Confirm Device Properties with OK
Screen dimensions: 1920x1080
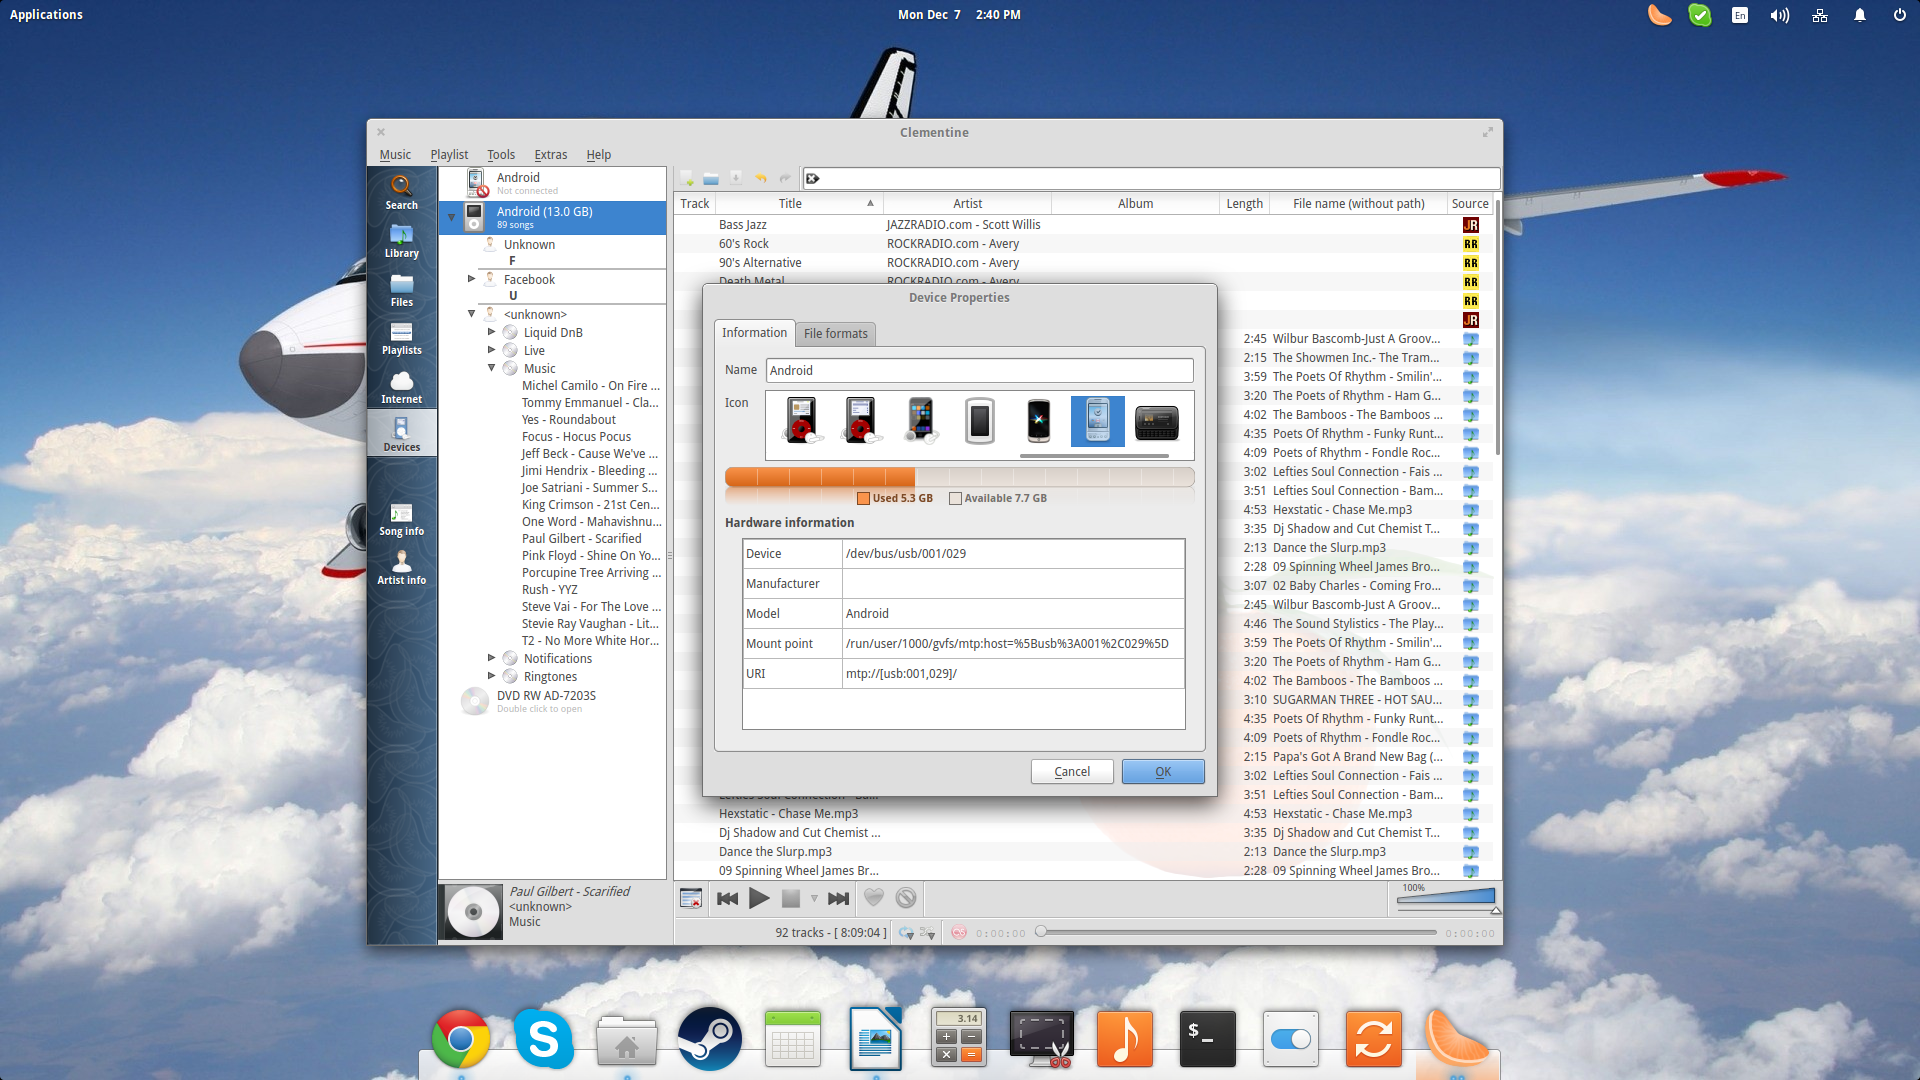click(x=1163, y=771)
